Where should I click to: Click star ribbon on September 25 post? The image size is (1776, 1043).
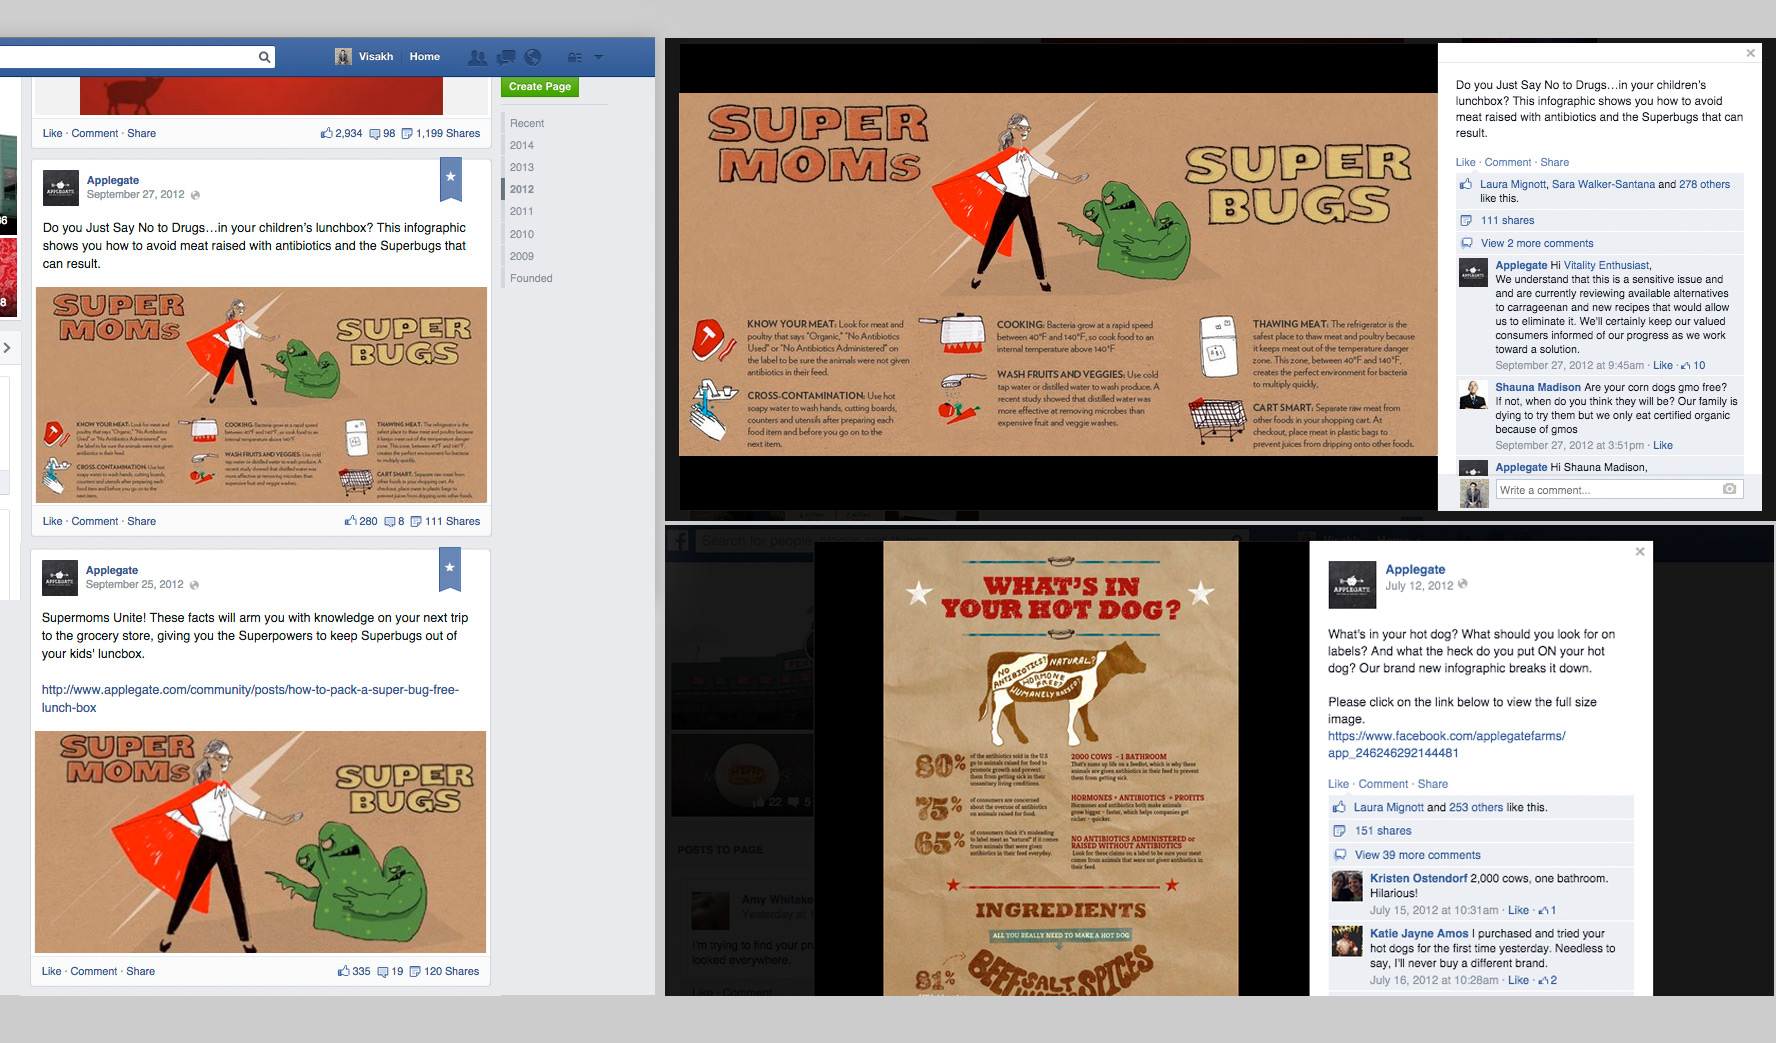(450, 568)
